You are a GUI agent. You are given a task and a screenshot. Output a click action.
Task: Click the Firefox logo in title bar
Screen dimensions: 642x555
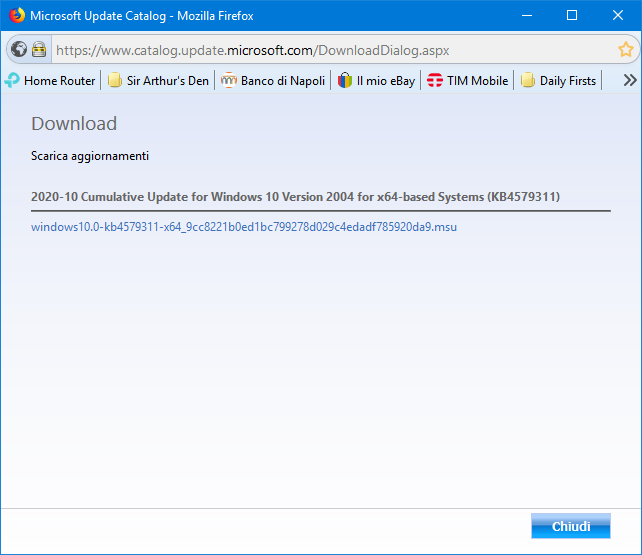click(17, 16)
